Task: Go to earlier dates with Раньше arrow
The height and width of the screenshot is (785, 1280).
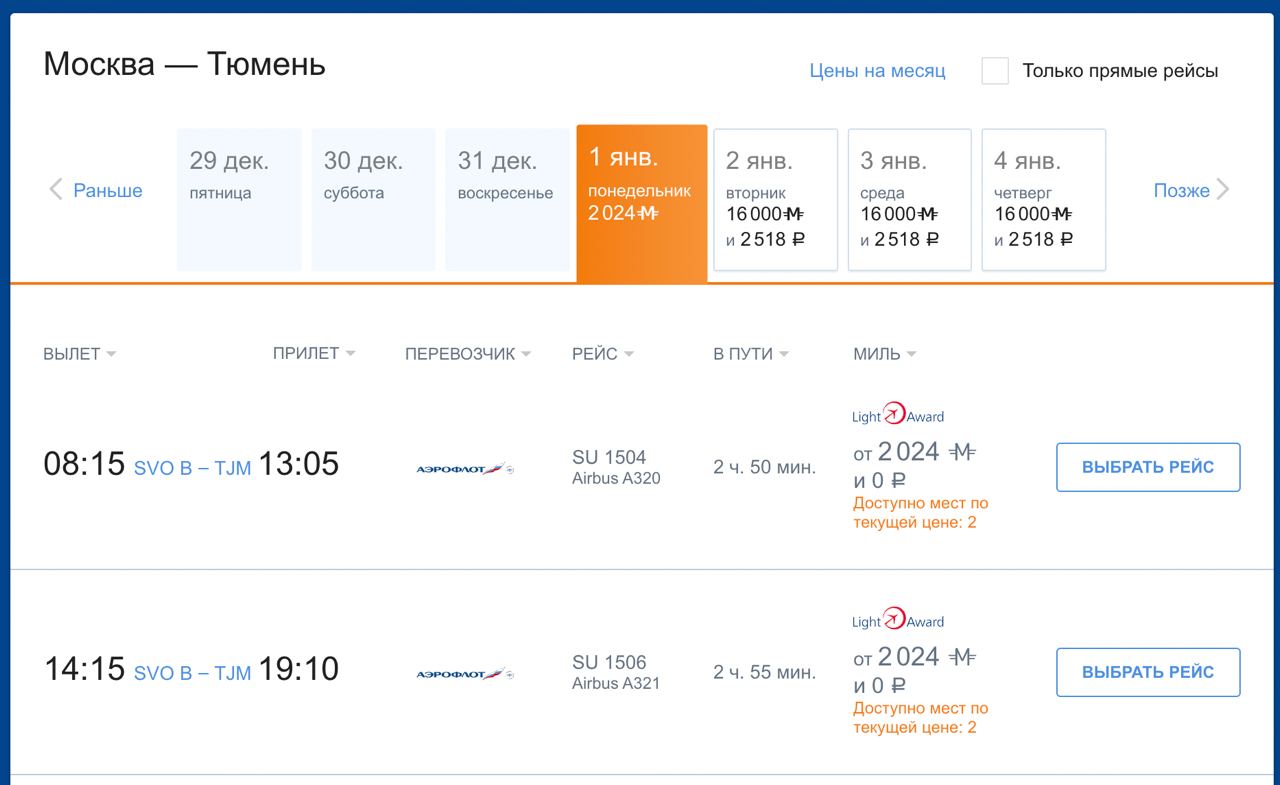Action: point(96,190)
